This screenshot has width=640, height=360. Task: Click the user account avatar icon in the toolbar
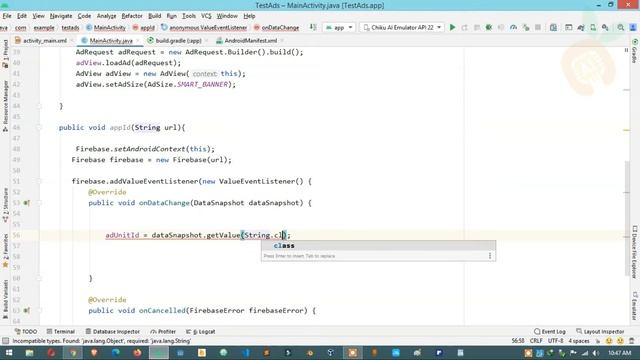(633, 27)
